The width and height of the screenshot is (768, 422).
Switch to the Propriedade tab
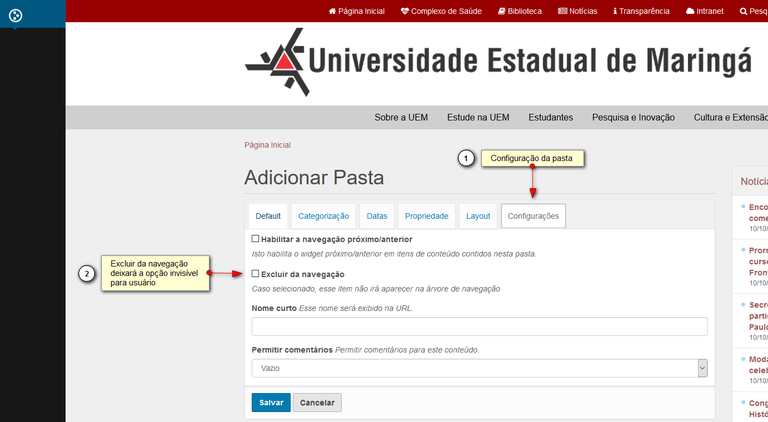(x=427, y=216)
